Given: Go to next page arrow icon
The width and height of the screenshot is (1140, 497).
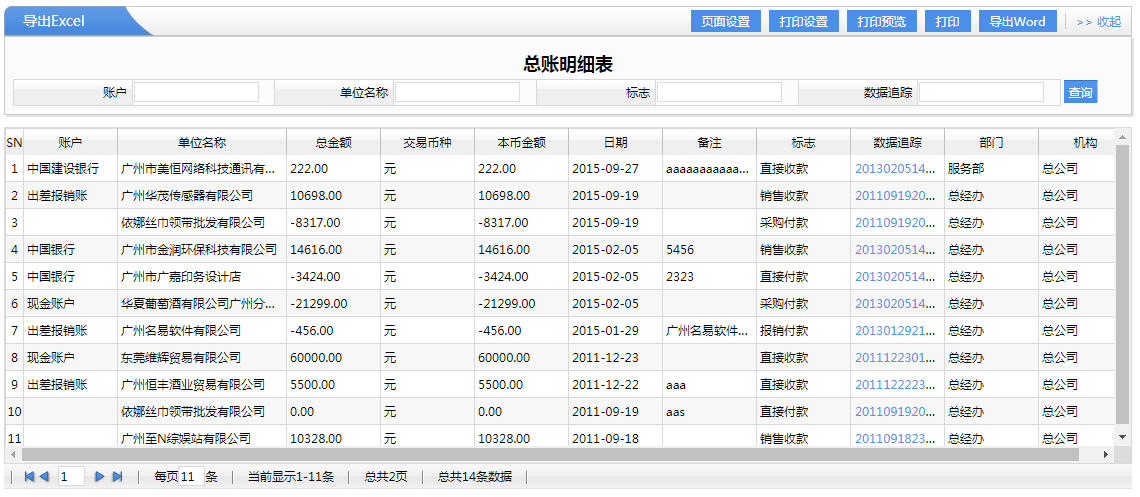Looking at the screenshot, I should [x=99, y=477].
